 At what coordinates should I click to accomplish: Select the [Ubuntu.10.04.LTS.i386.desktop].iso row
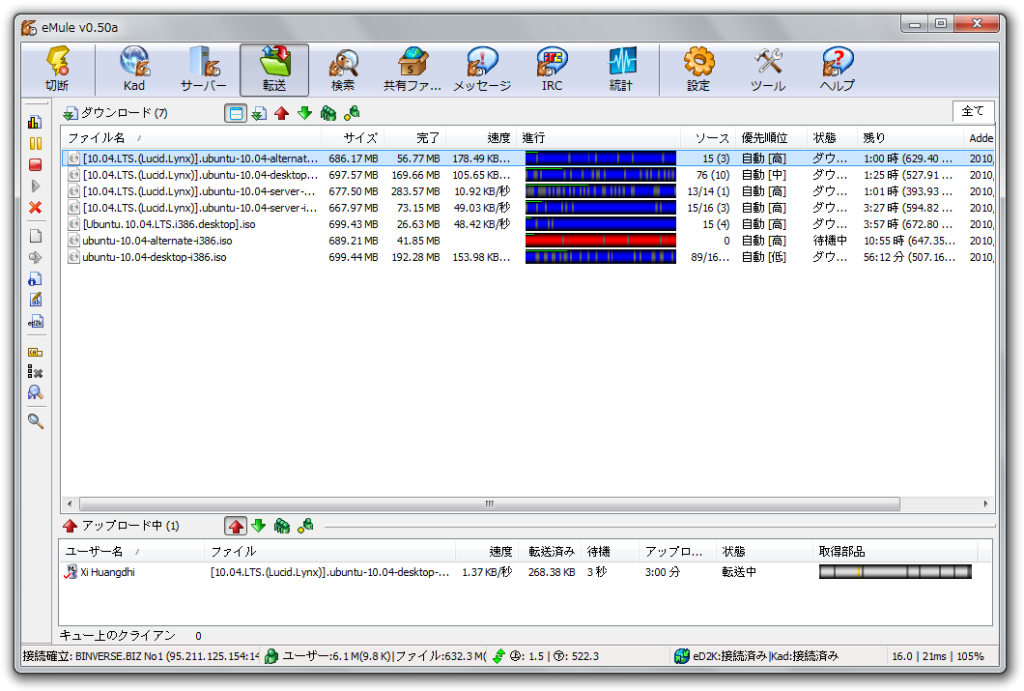click(528, 224)
